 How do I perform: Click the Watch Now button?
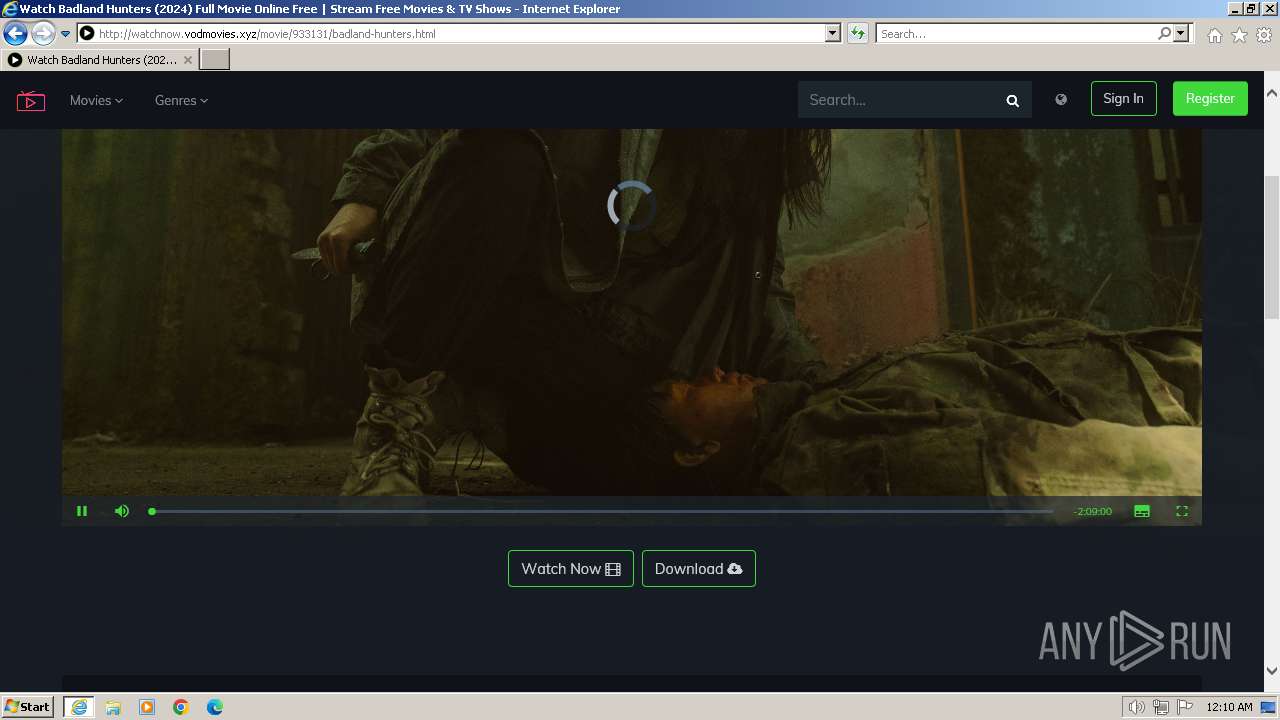pyautogui.click(x=571, y=568)
